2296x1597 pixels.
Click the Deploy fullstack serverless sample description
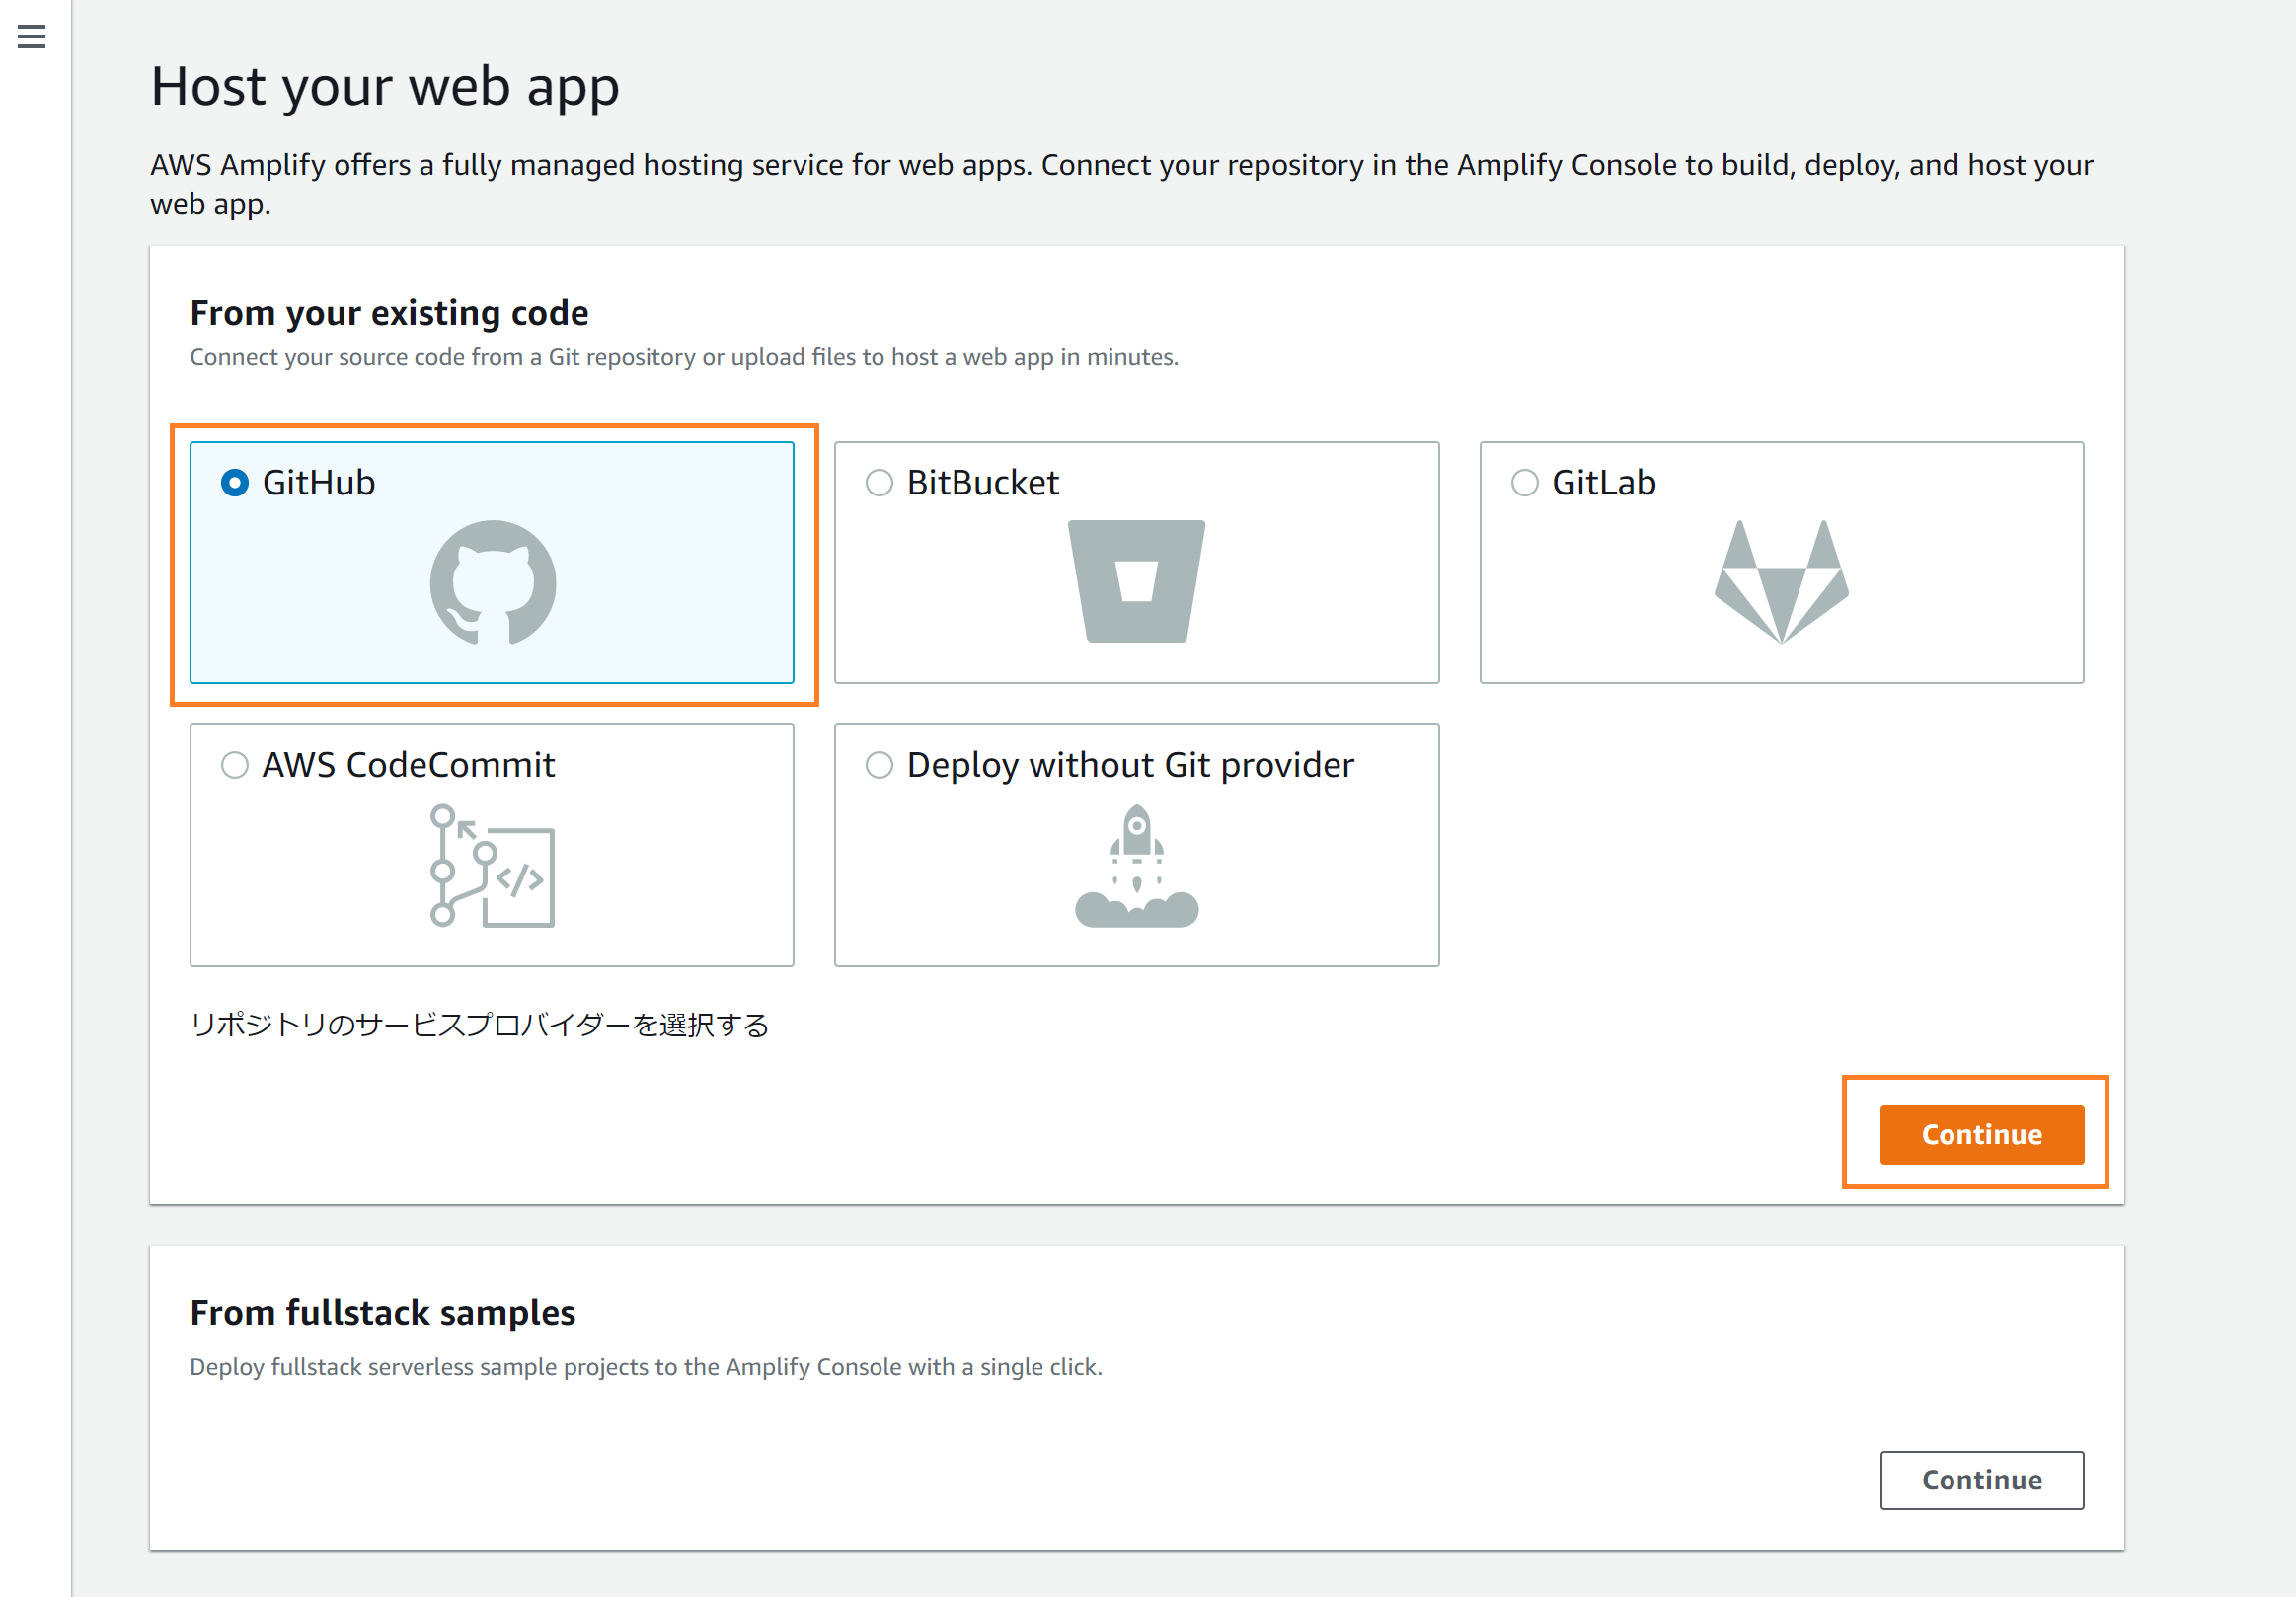[x=646, y=1367]
